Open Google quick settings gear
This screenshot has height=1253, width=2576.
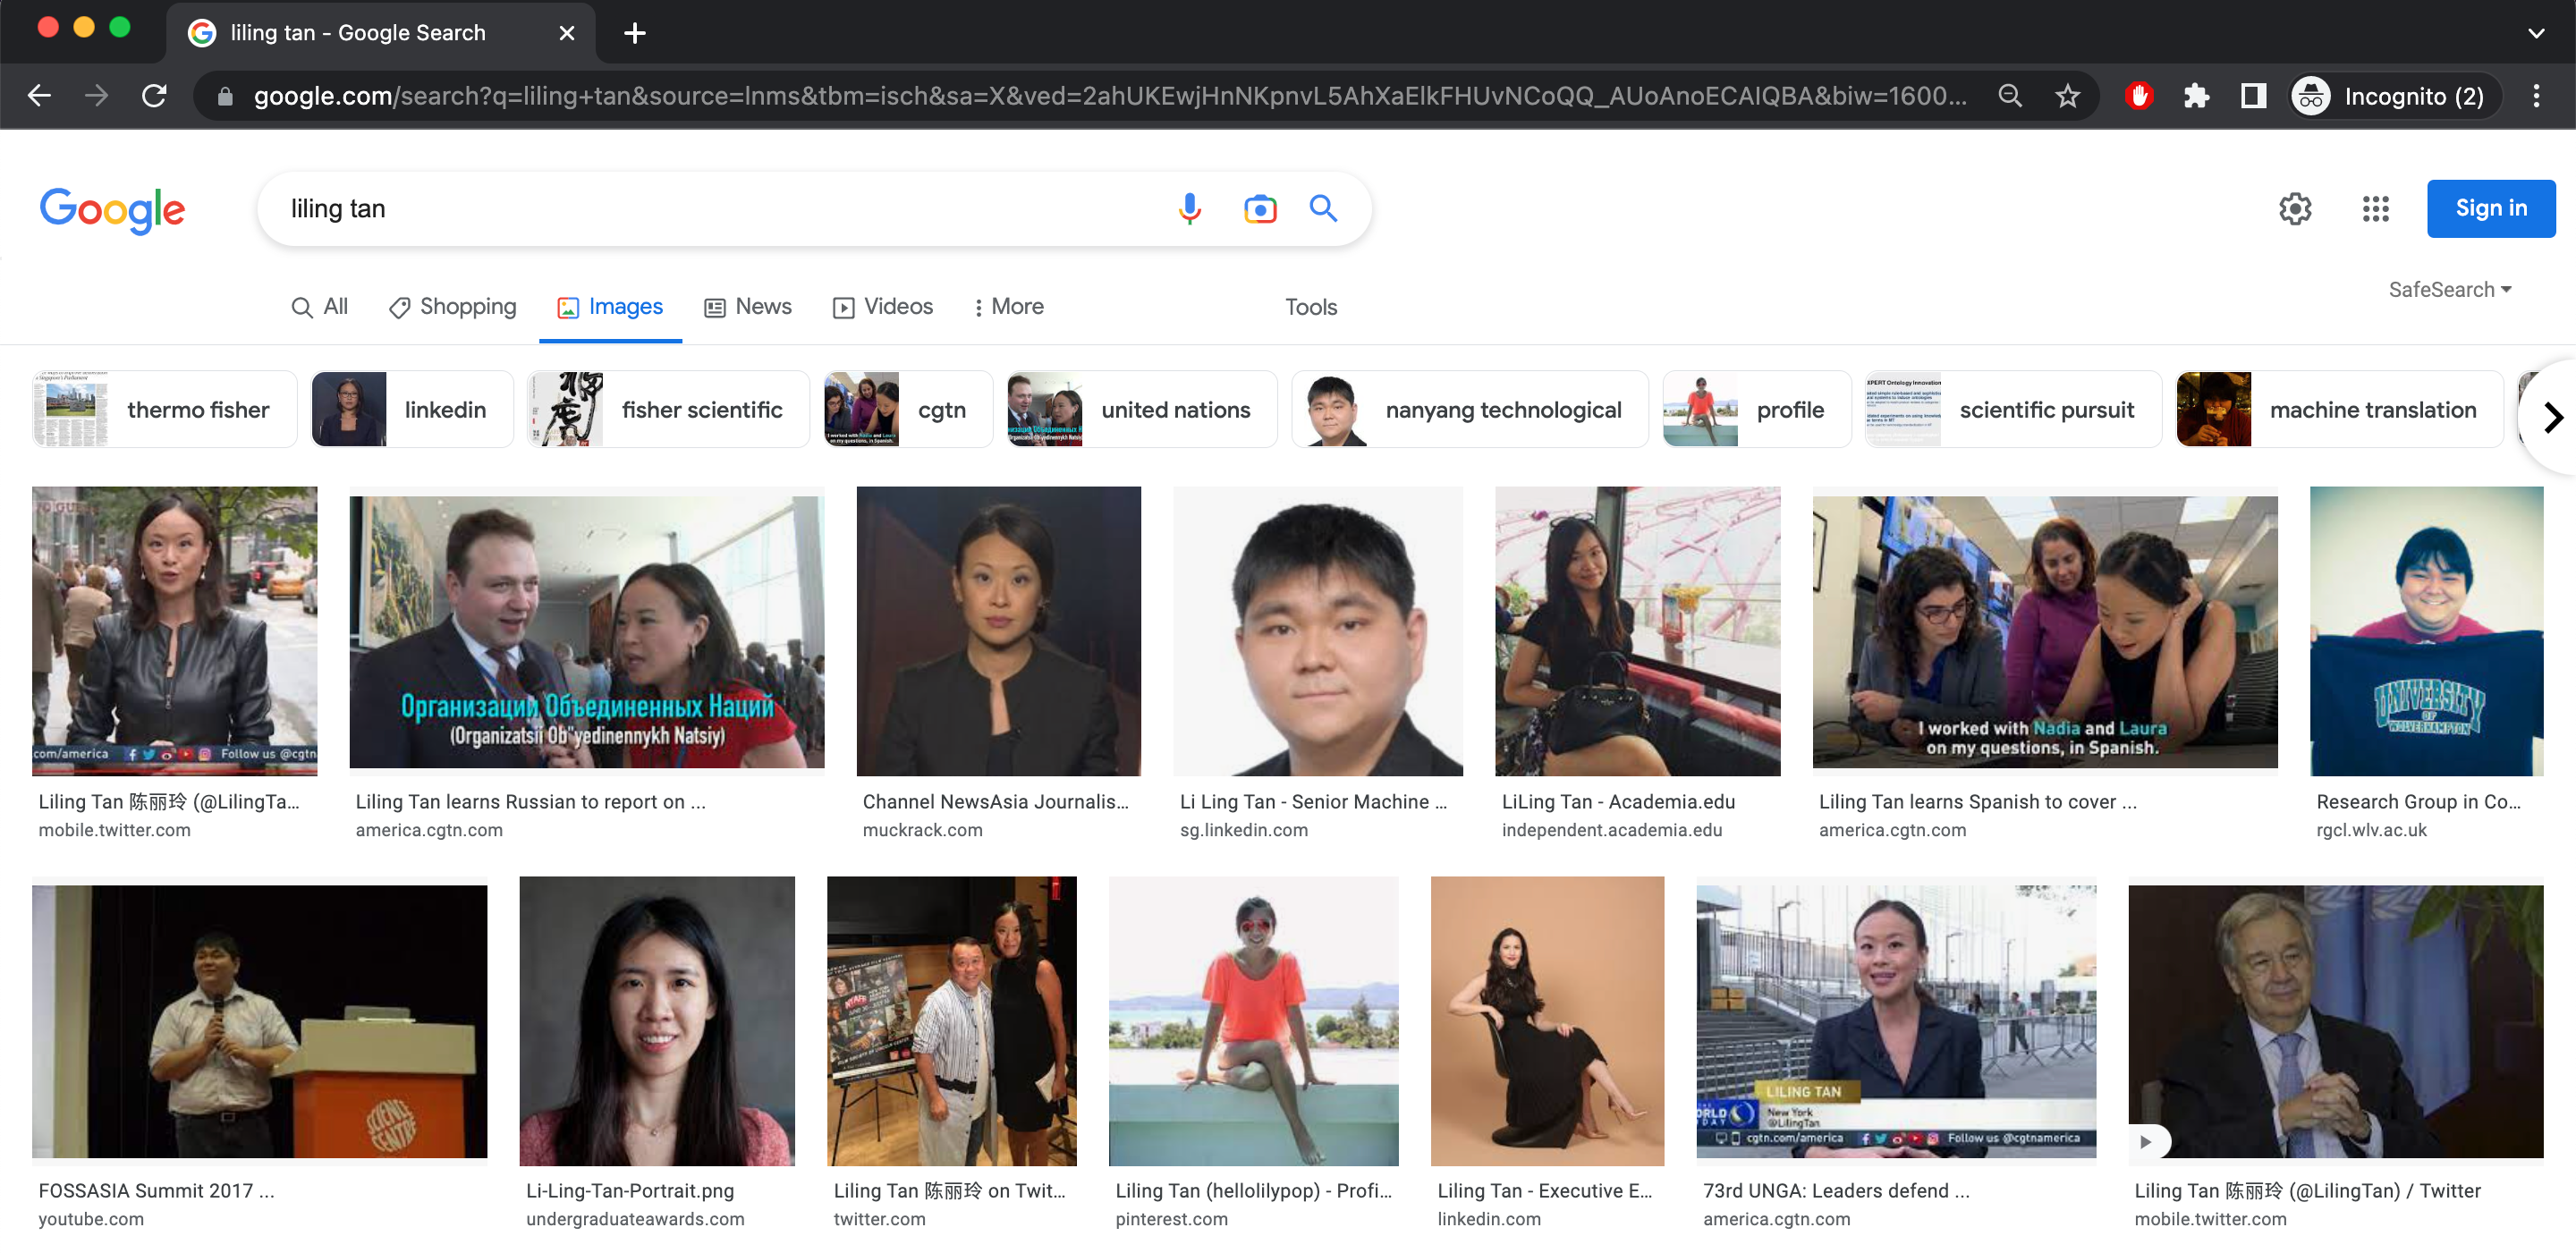coord(2294,208)
